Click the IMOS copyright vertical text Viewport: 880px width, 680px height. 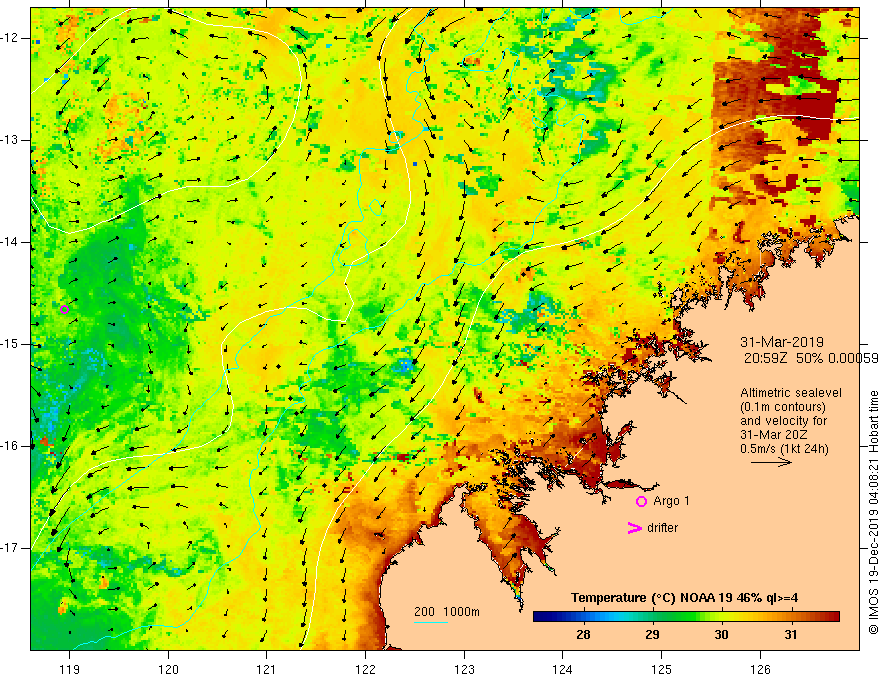[873, 513]
